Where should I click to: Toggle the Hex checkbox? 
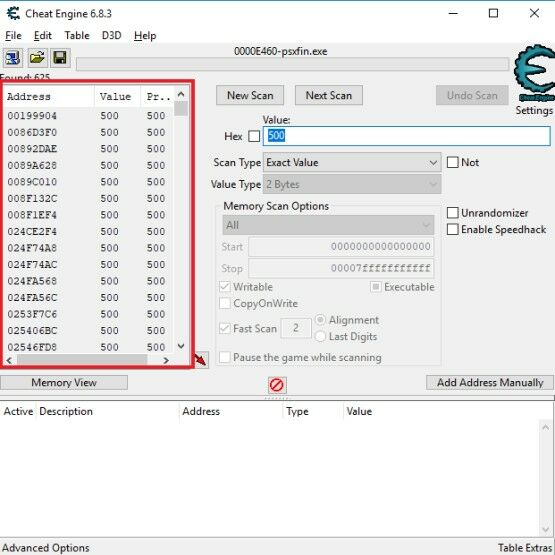[x=254, y=136]
